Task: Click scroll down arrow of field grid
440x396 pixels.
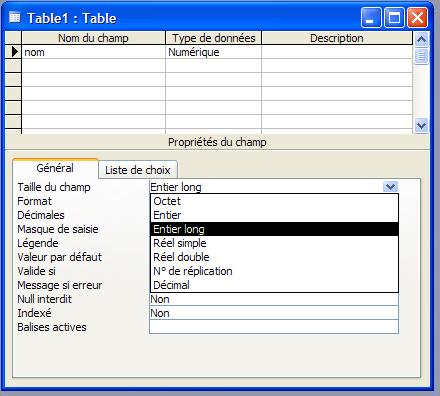Action: [x=421, y=126]
